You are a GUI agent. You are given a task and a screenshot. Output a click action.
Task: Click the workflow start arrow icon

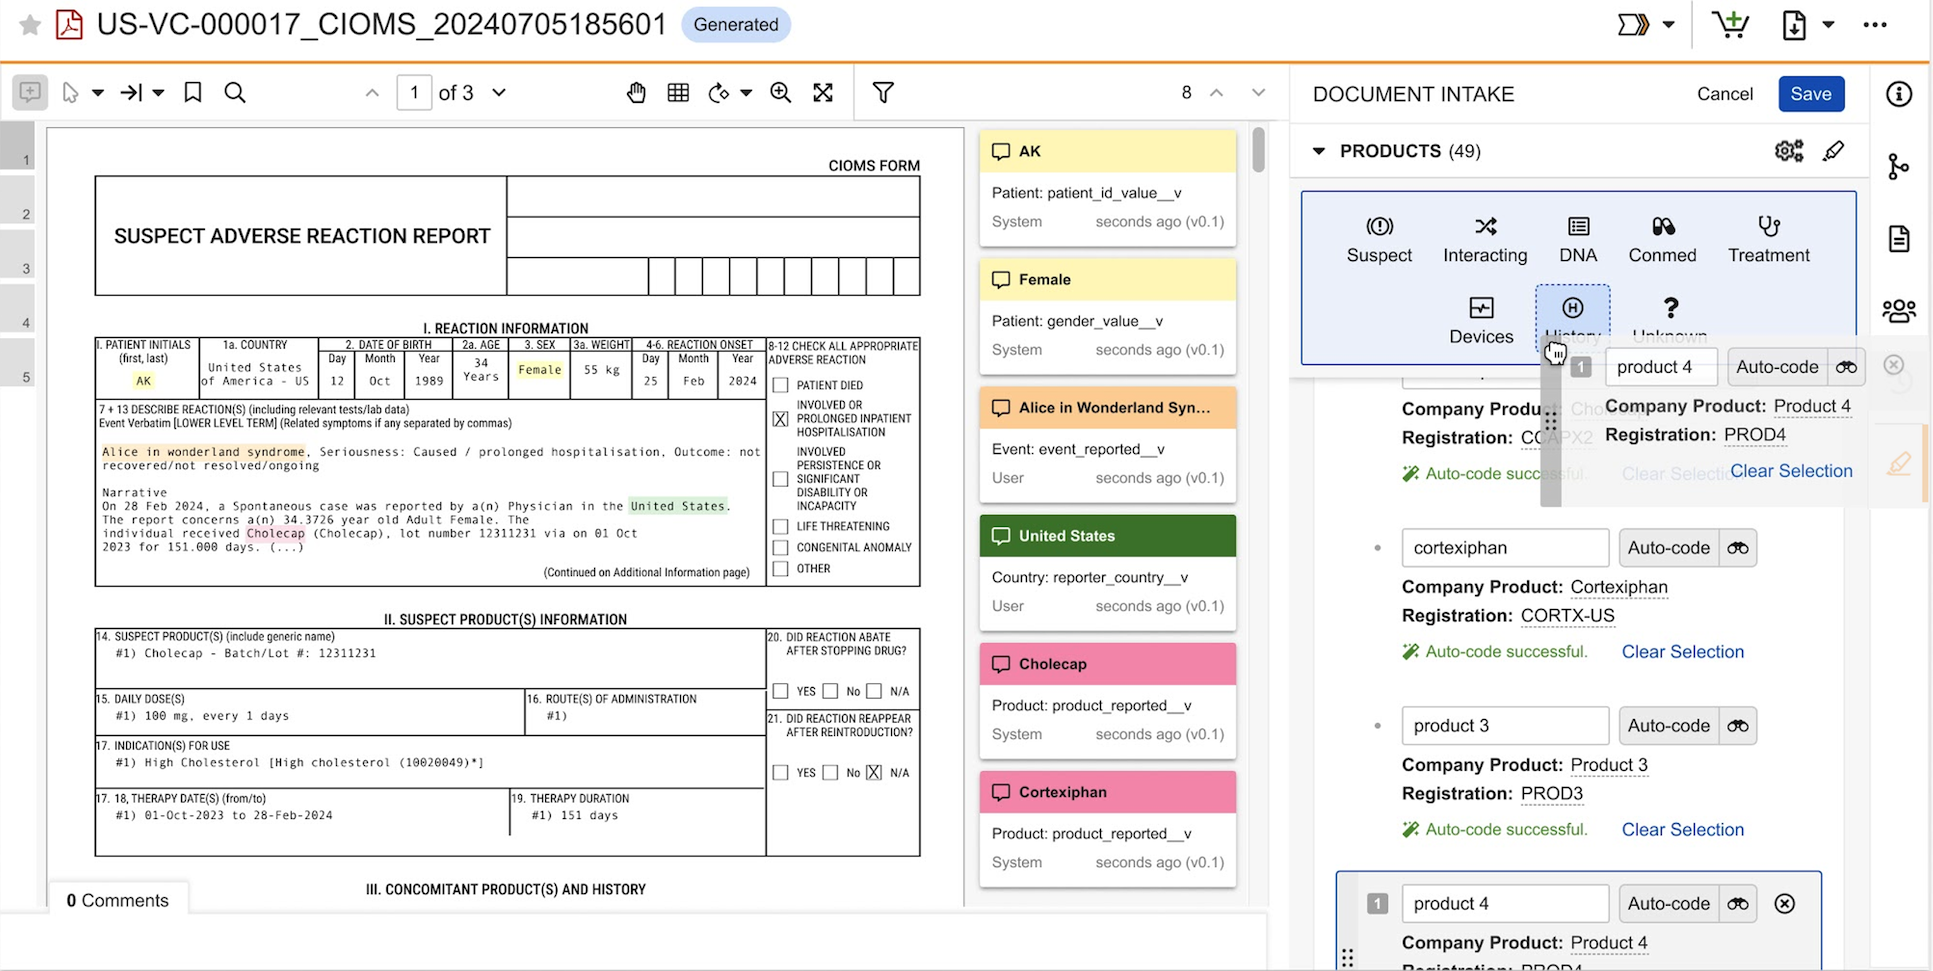(1633, 25)
